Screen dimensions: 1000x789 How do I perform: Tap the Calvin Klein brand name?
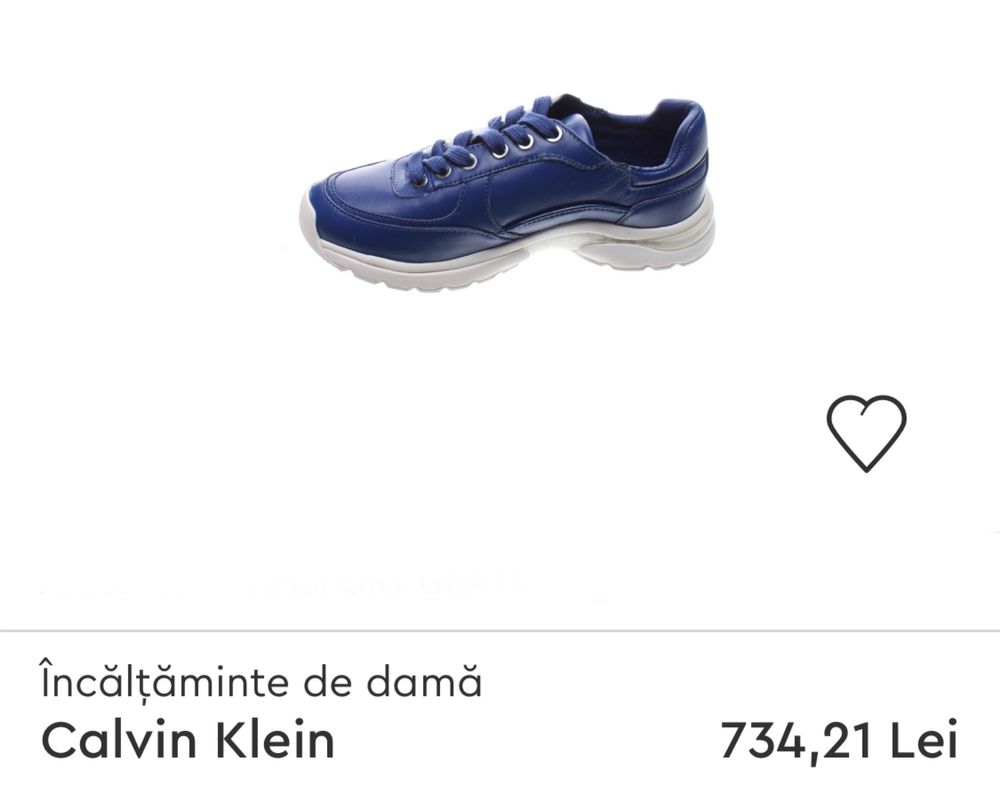pos(188,740)
